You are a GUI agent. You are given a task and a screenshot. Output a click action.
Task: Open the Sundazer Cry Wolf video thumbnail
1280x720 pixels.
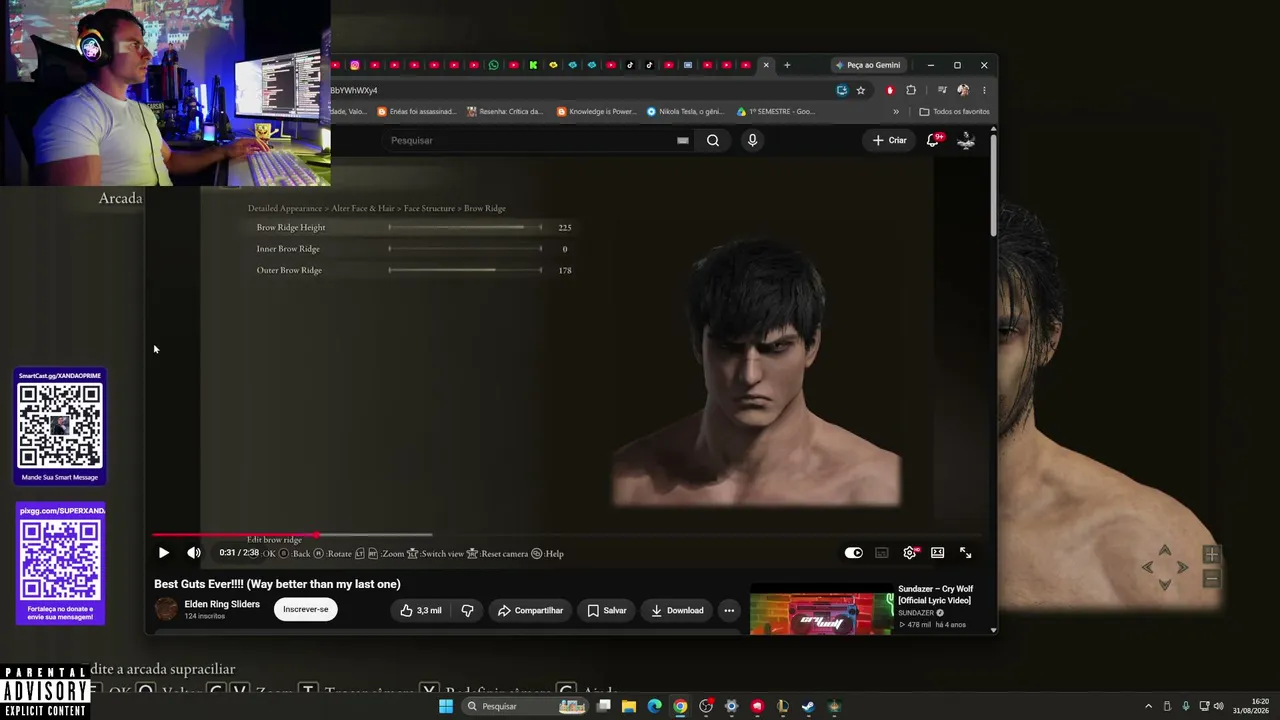click(822, 612)
